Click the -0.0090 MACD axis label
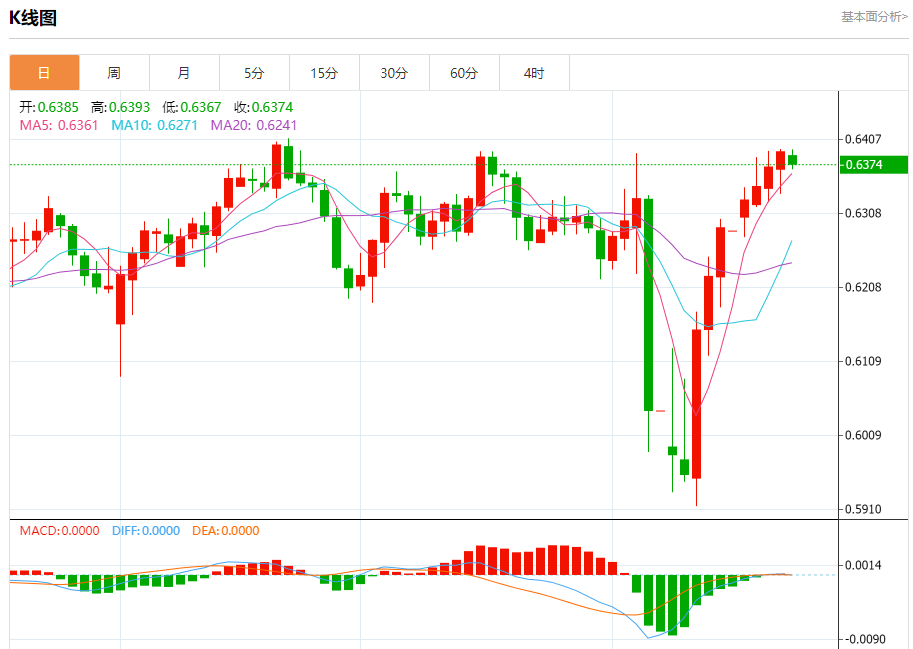This screenshot has width=913, height=649. [865, 639]
